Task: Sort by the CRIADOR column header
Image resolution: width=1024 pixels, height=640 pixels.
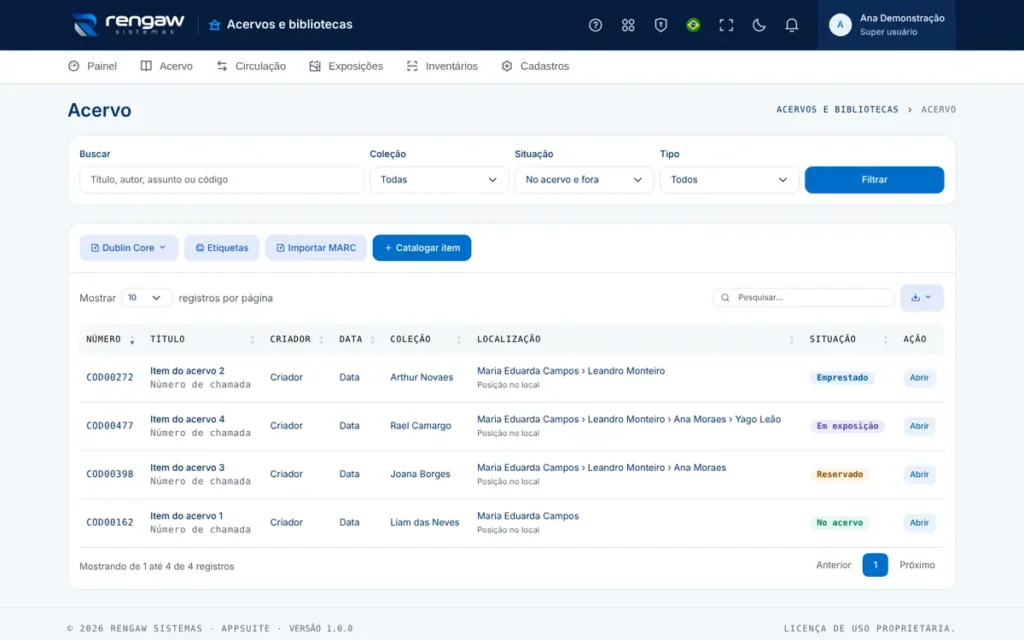Action: click(x=297, y=339)
